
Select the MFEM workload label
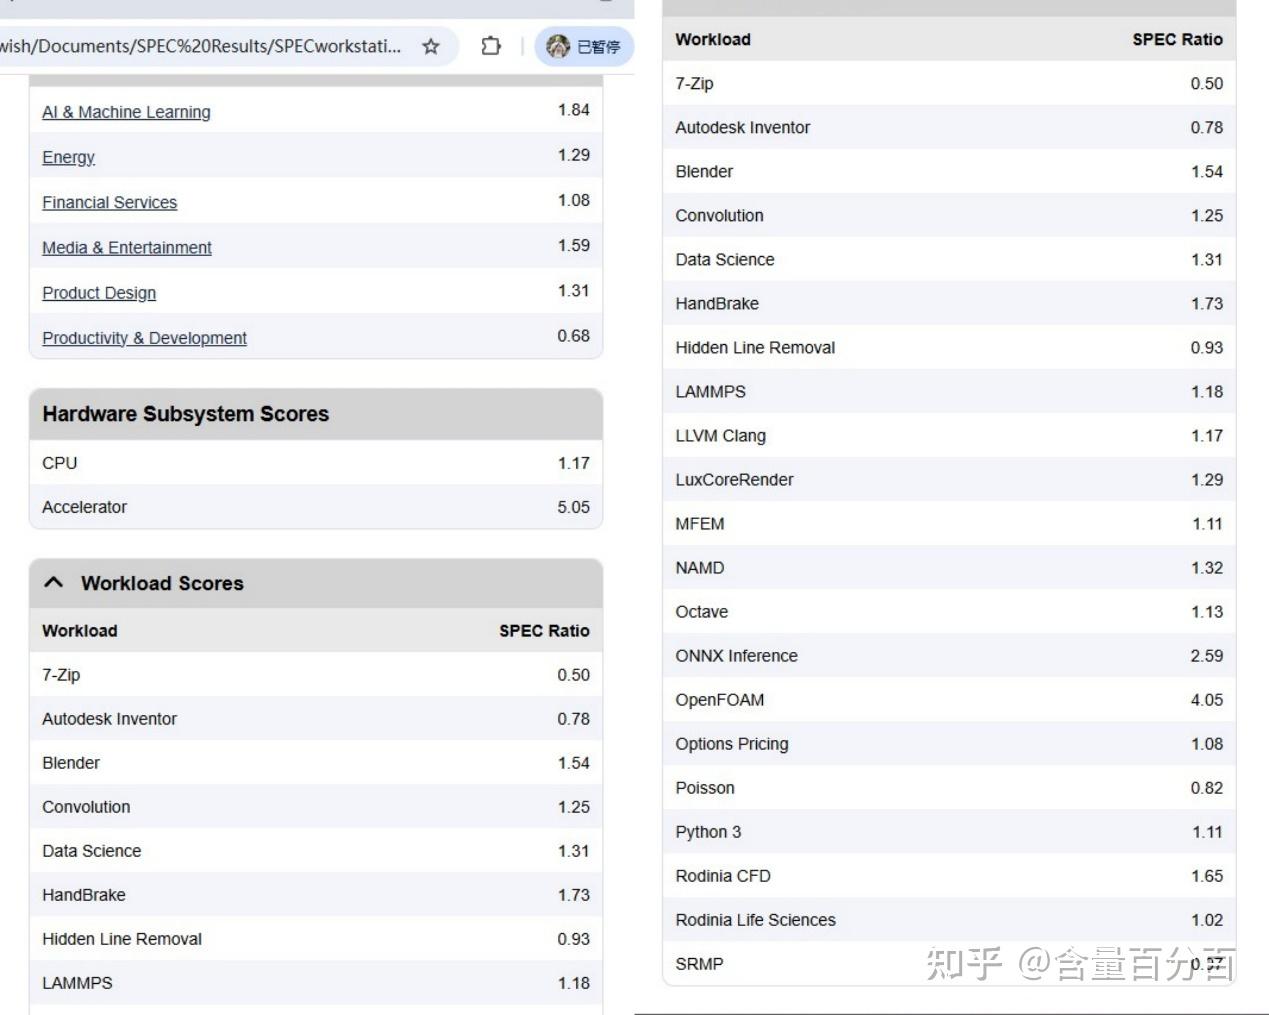pyautogui.click(x=699, y=524)
